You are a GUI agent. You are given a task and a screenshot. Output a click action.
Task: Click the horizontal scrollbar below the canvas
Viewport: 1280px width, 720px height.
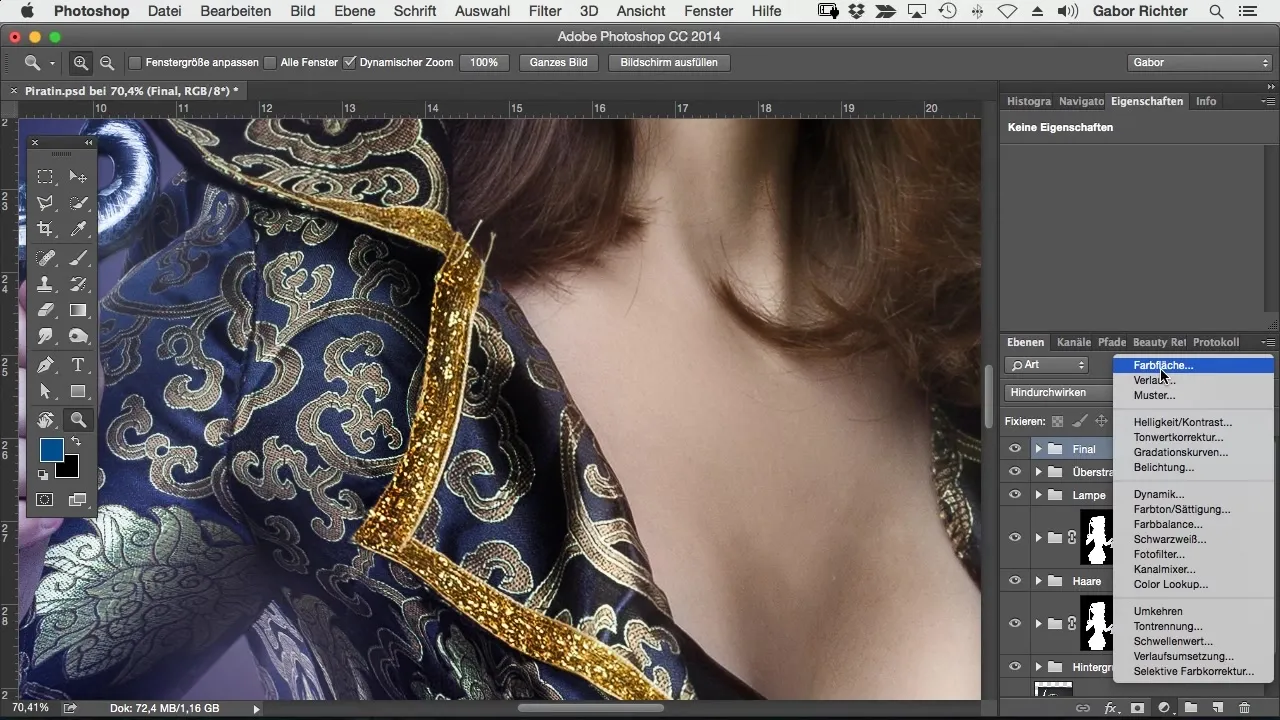tap(591, 708)
